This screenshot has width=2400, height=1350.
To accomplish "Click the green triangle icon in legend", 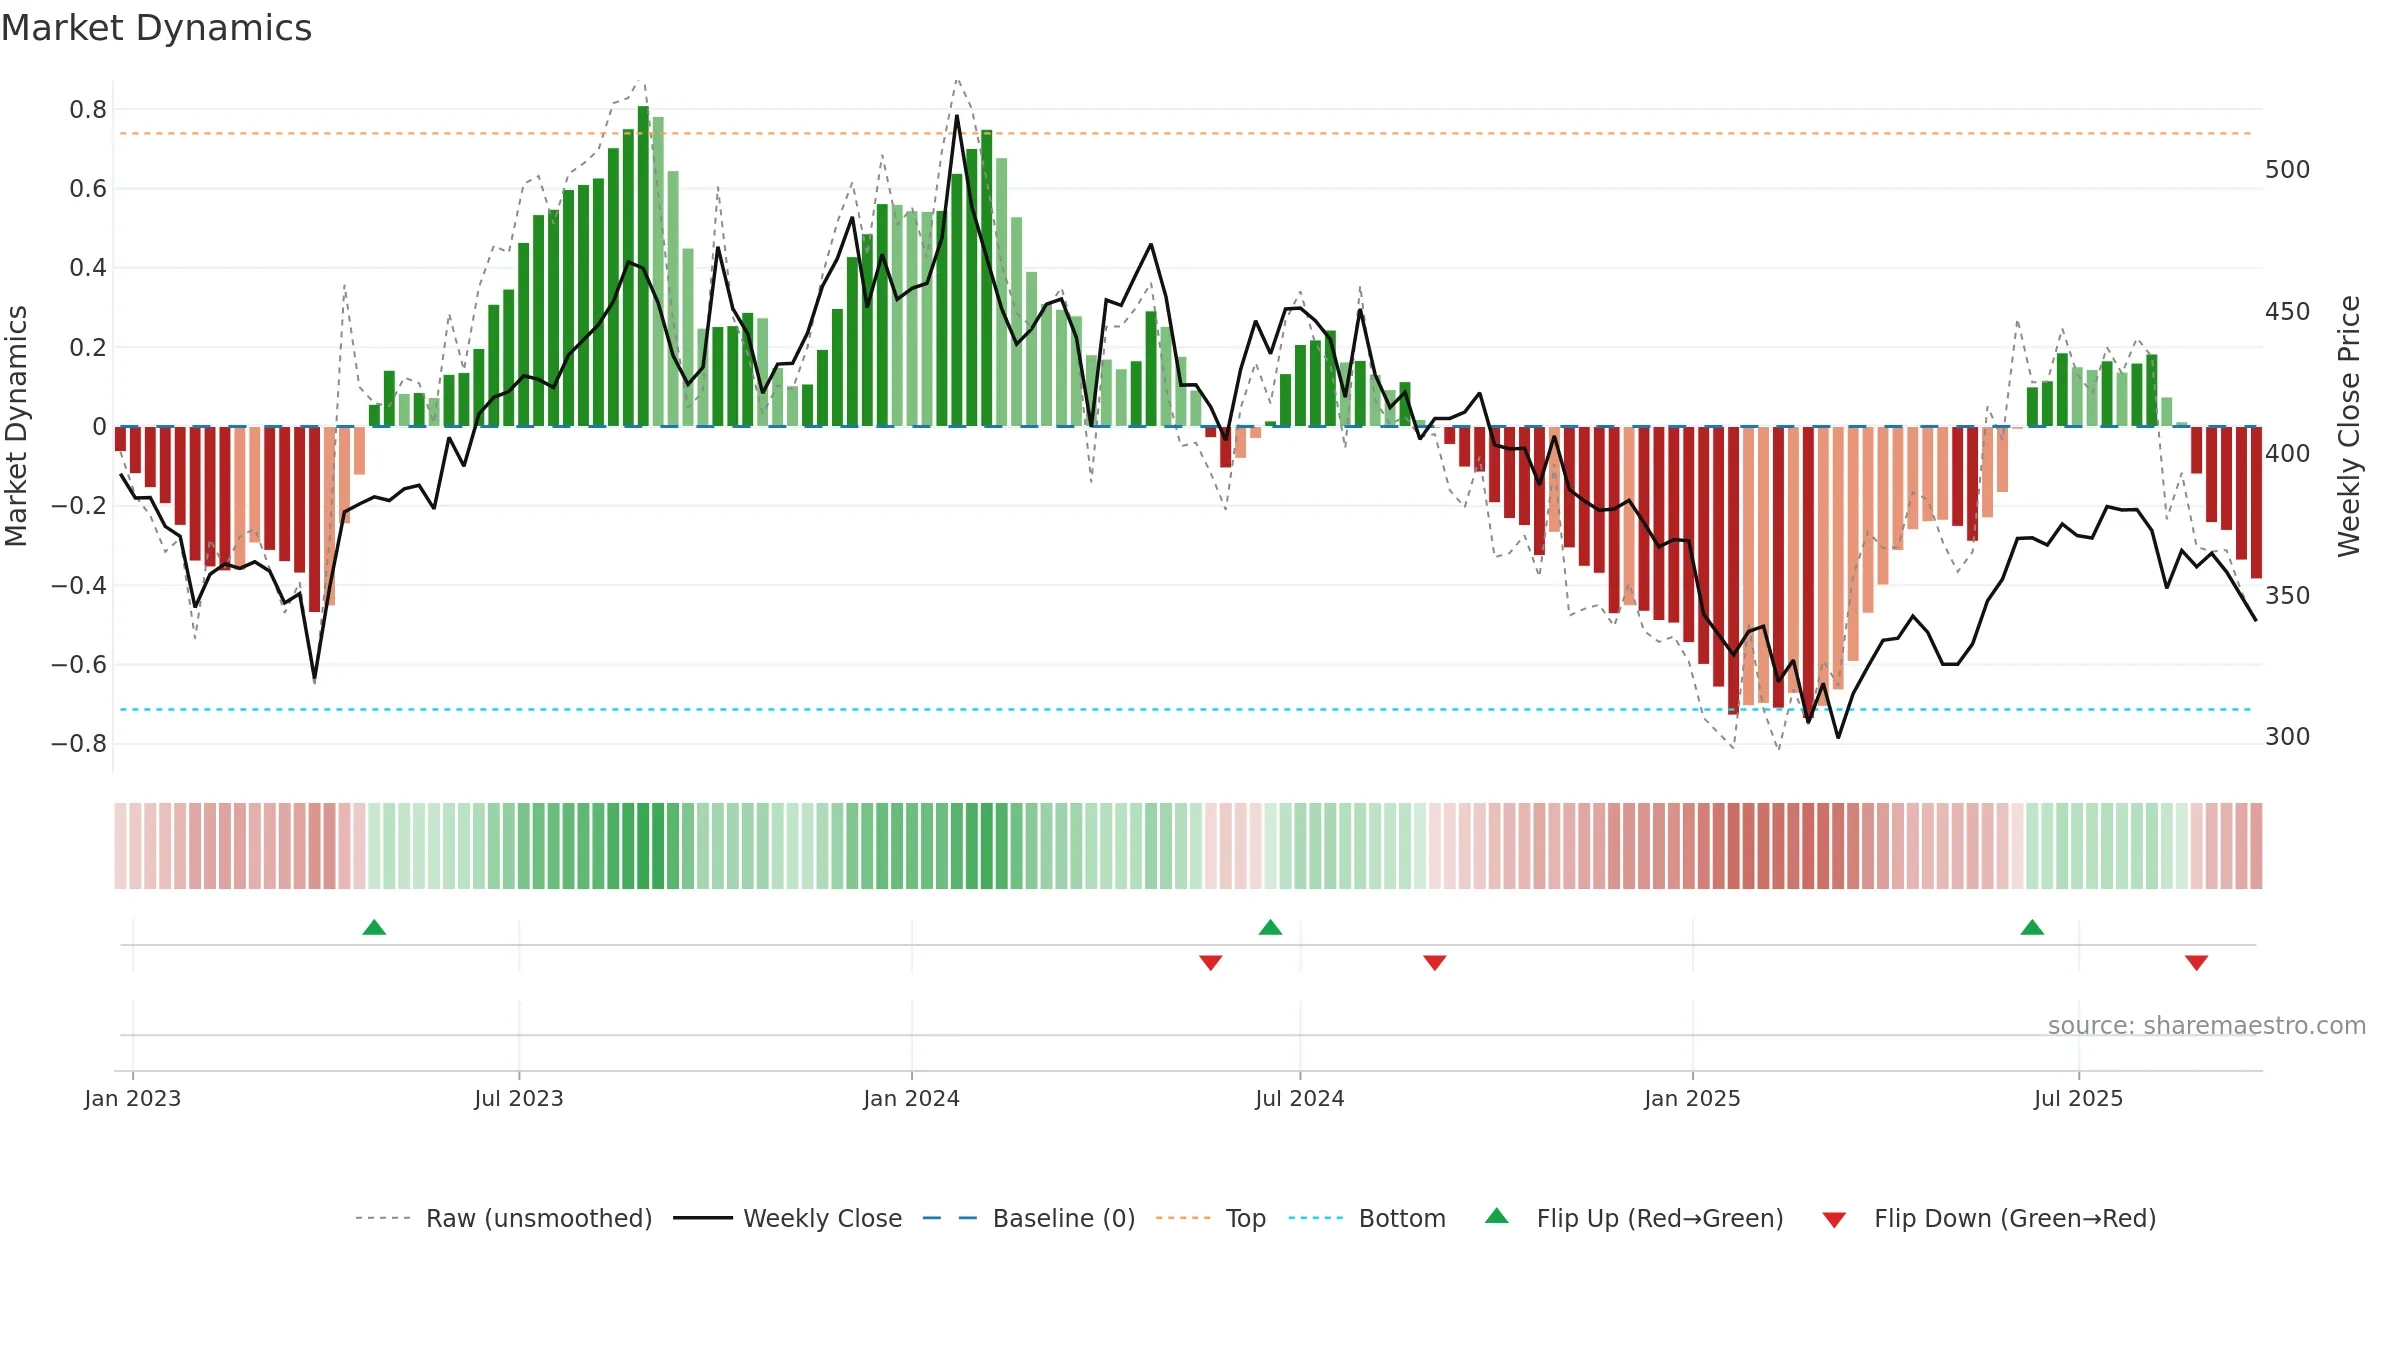I will 1497,1216.
